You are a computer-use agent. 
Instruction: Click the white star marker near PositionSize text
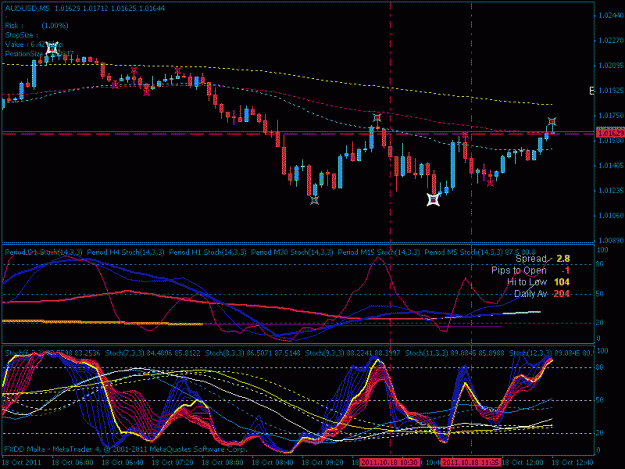(52, 48)
